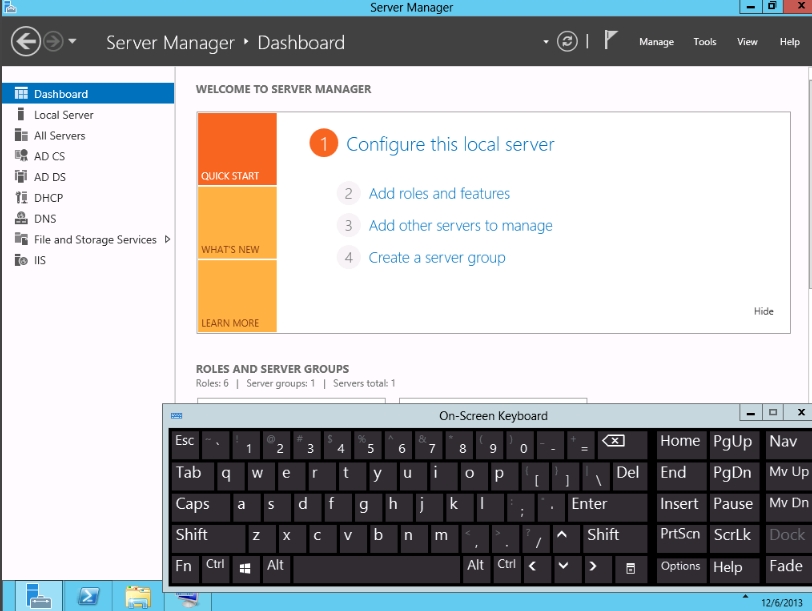This screenshot has width=812, height=611.
Task: Open the File and Storage Services icon
Action: [21, 239]
